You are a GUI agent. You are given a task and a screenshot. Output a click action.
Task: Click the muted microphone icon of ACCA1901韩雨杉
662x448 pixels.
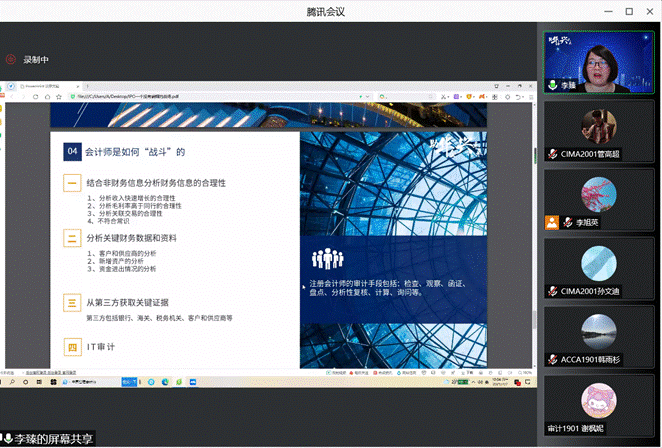(552, 359)
